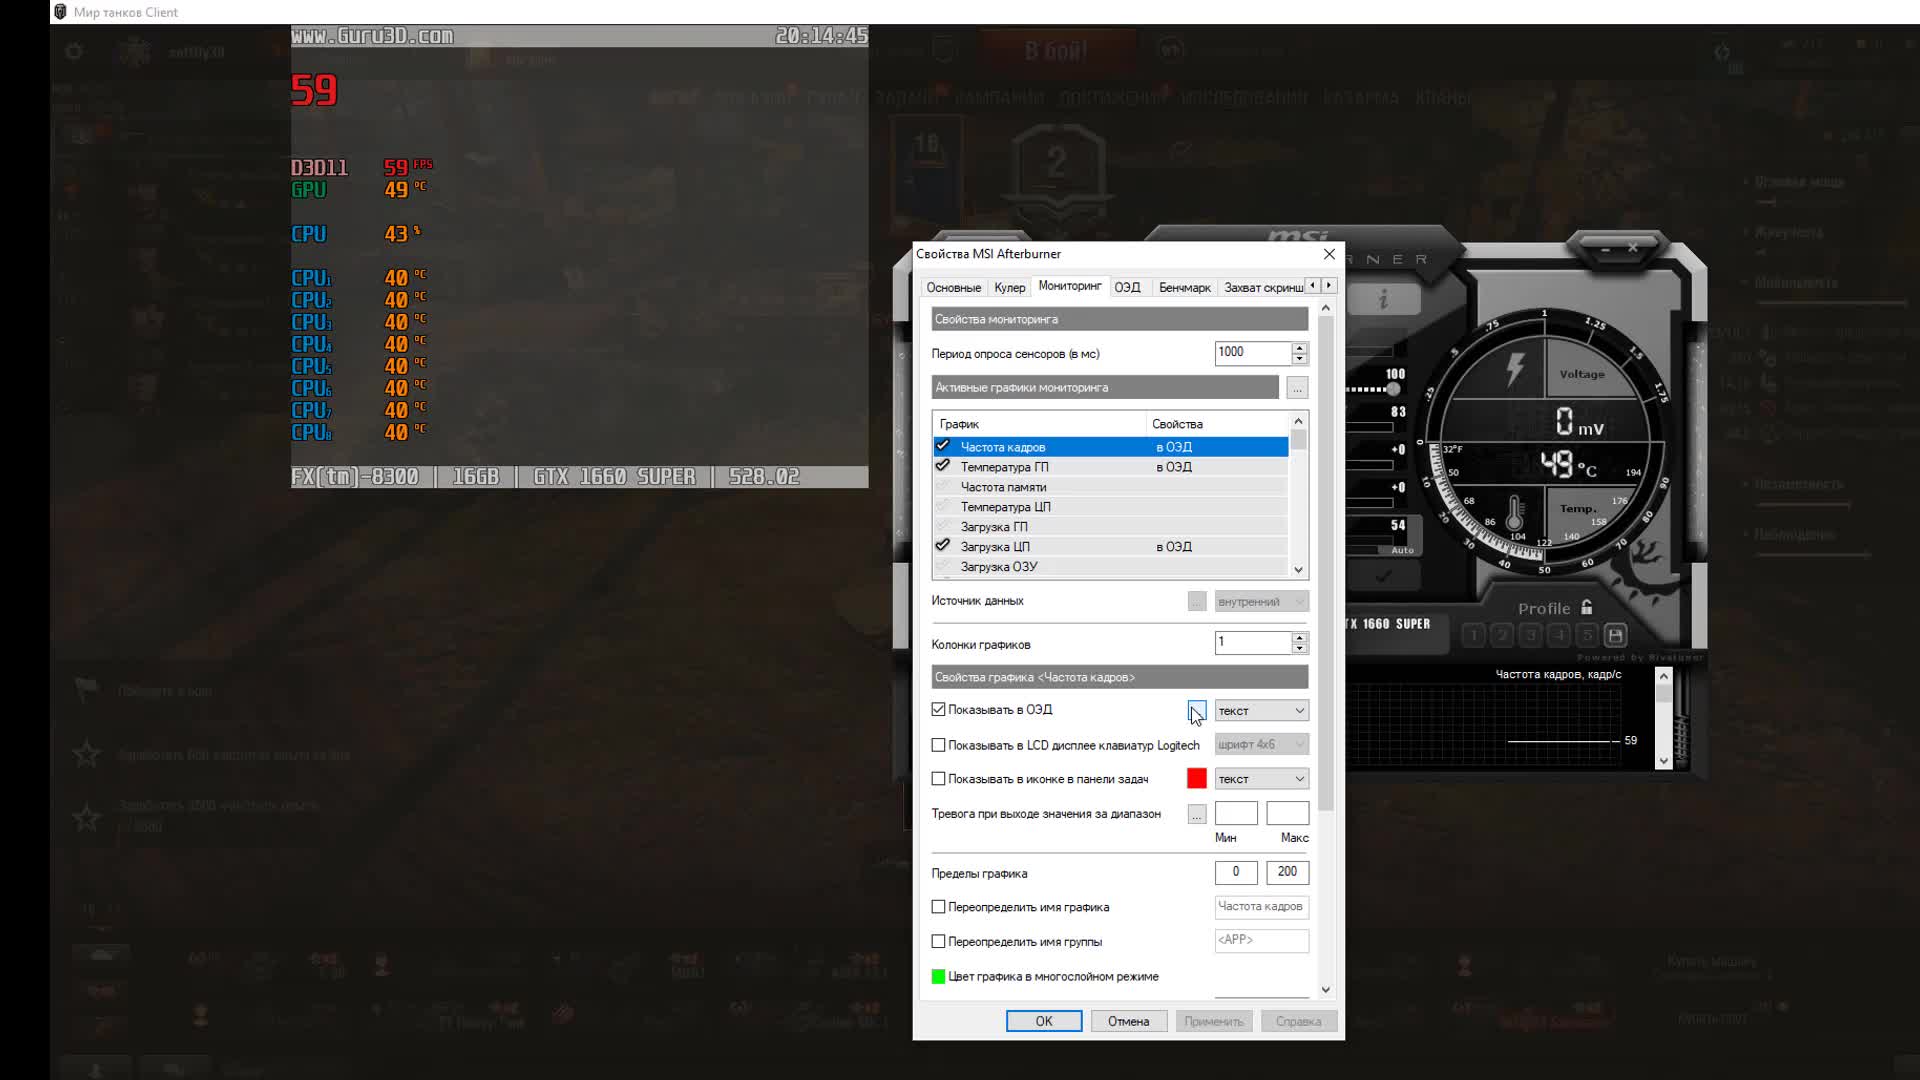The height and width of the screenshot is (1080, 1920).
Task: Click the Основные tab
Action: coord(953,287)
